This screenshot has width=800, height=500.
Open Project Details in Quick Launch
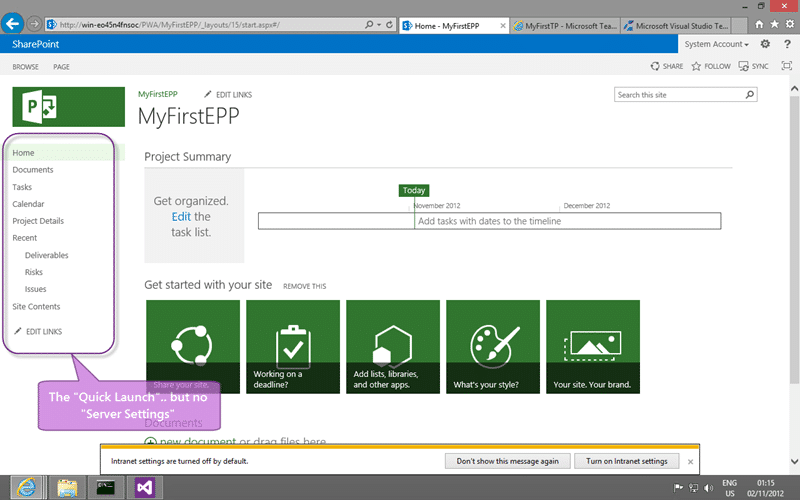click(x=38, y=221)
